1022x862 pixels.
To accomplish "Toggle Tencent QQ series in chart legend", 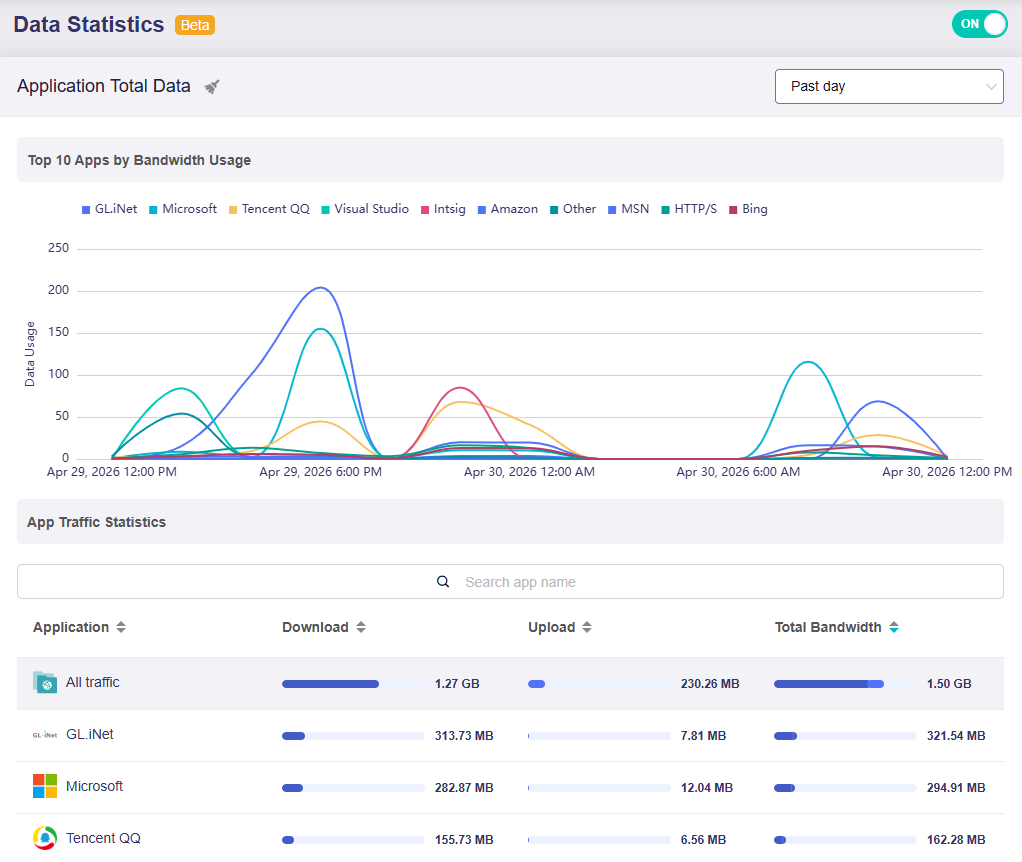I will coord(269,209).
